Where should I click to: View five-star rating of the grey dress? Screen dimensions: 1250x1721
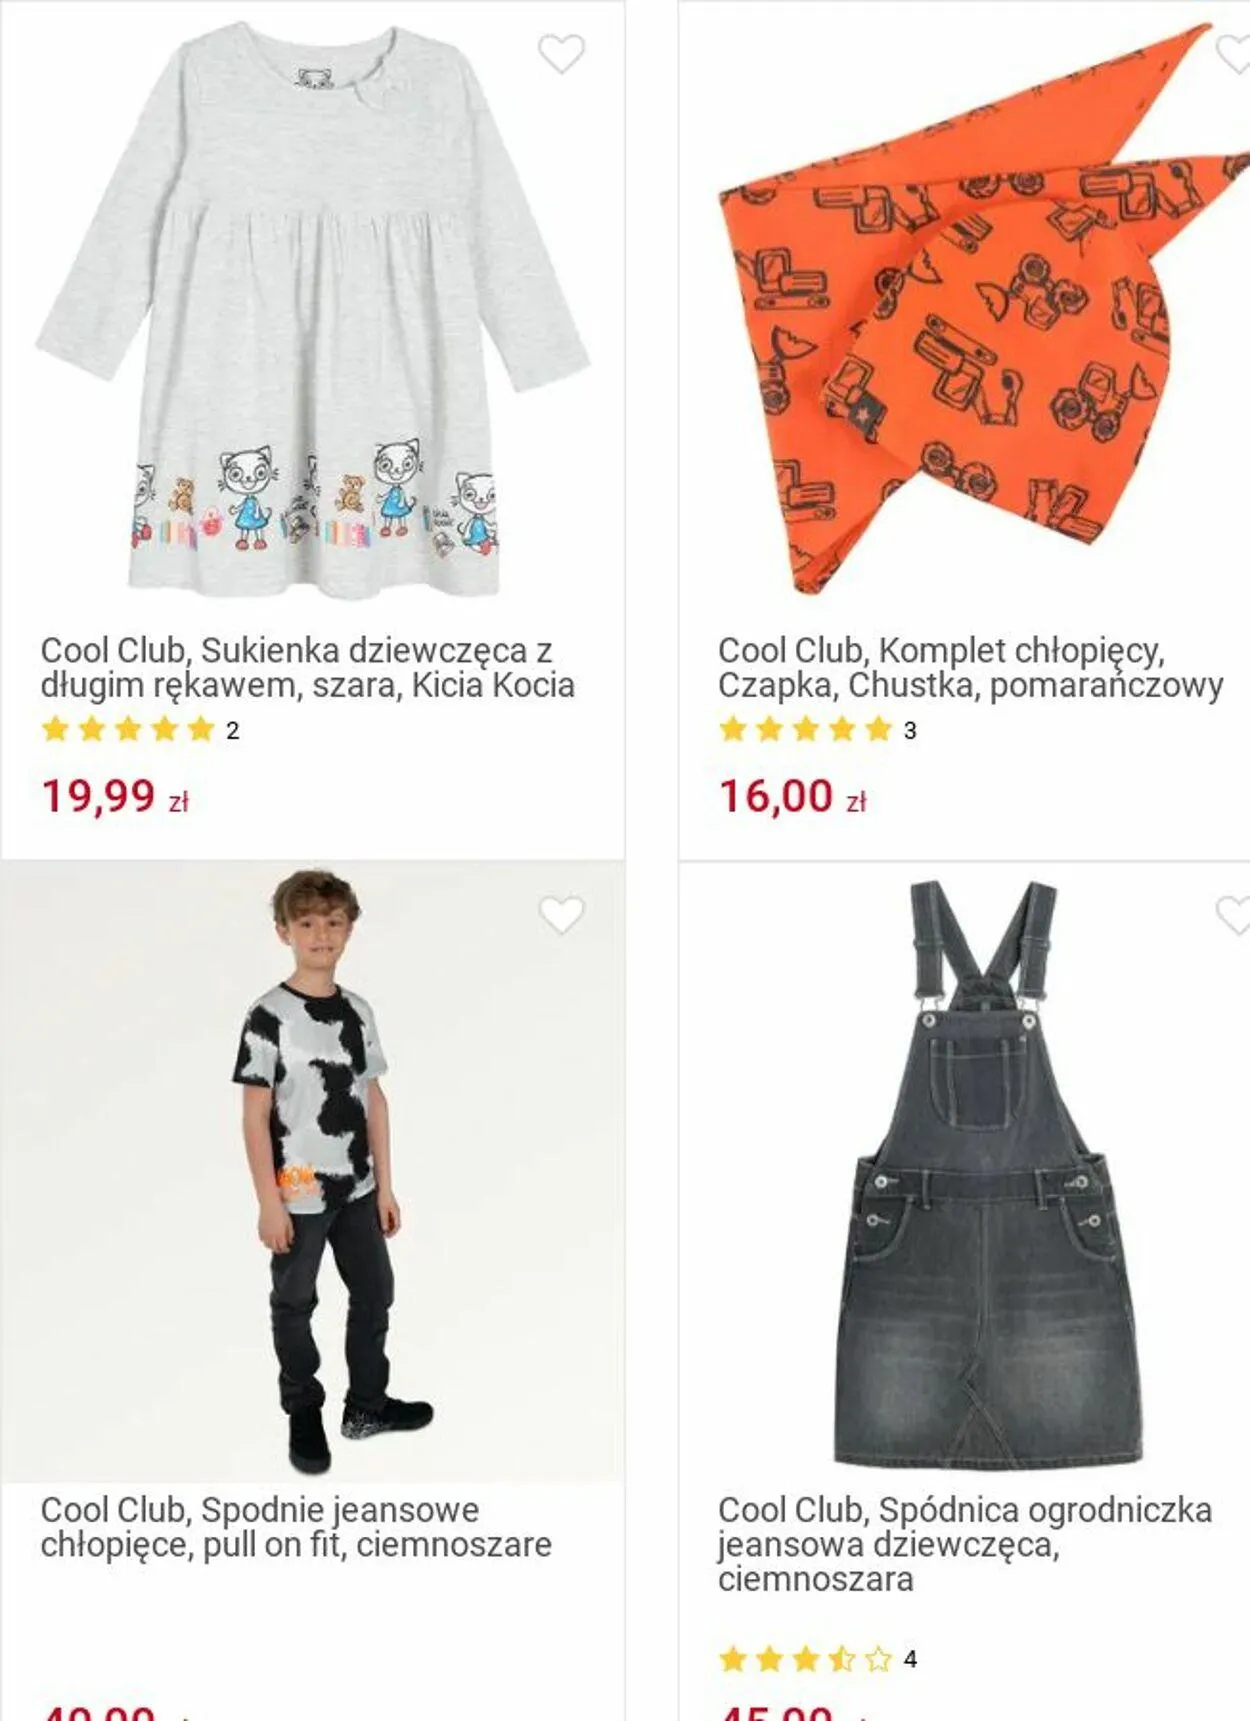click(128, 730)
